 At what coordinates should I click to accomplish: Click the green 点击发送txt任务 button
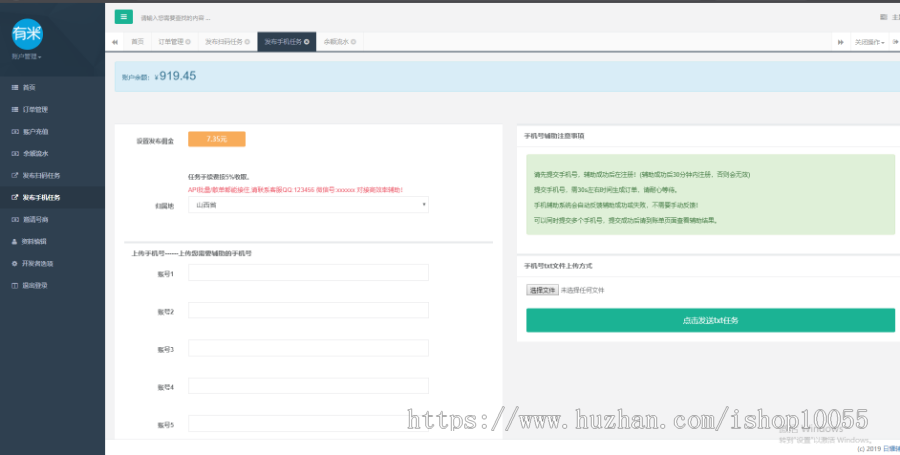tap(710, 320)
